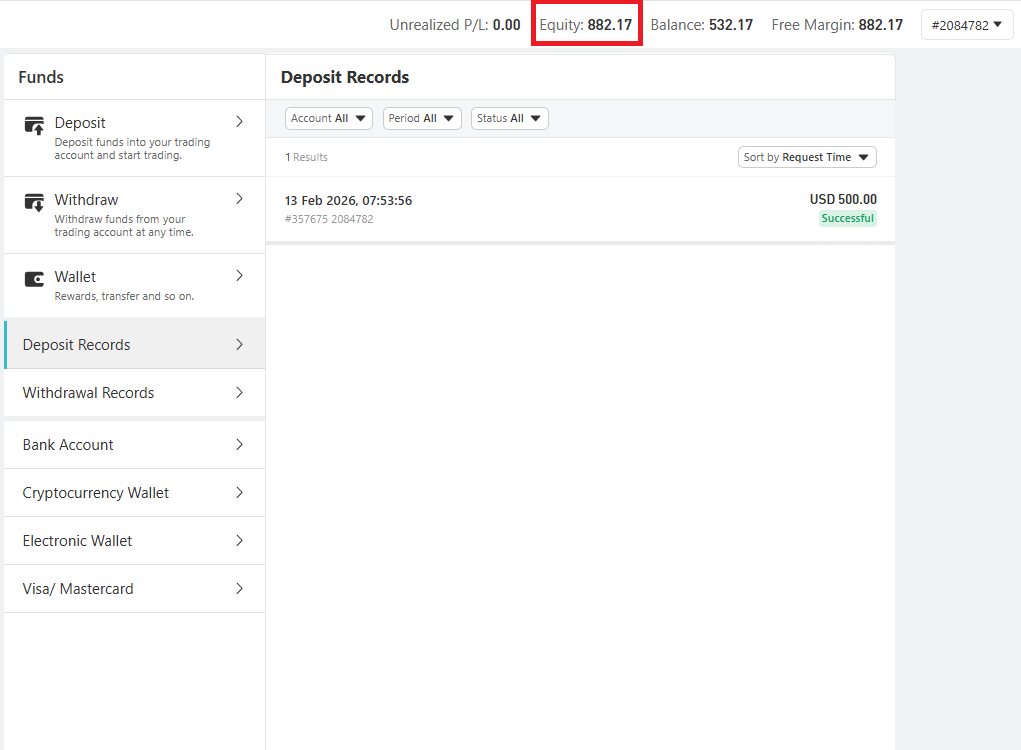Screen dimensions: 1021x750
Task: Click chevron arrow next to Deposit
Action: [239, 122]
